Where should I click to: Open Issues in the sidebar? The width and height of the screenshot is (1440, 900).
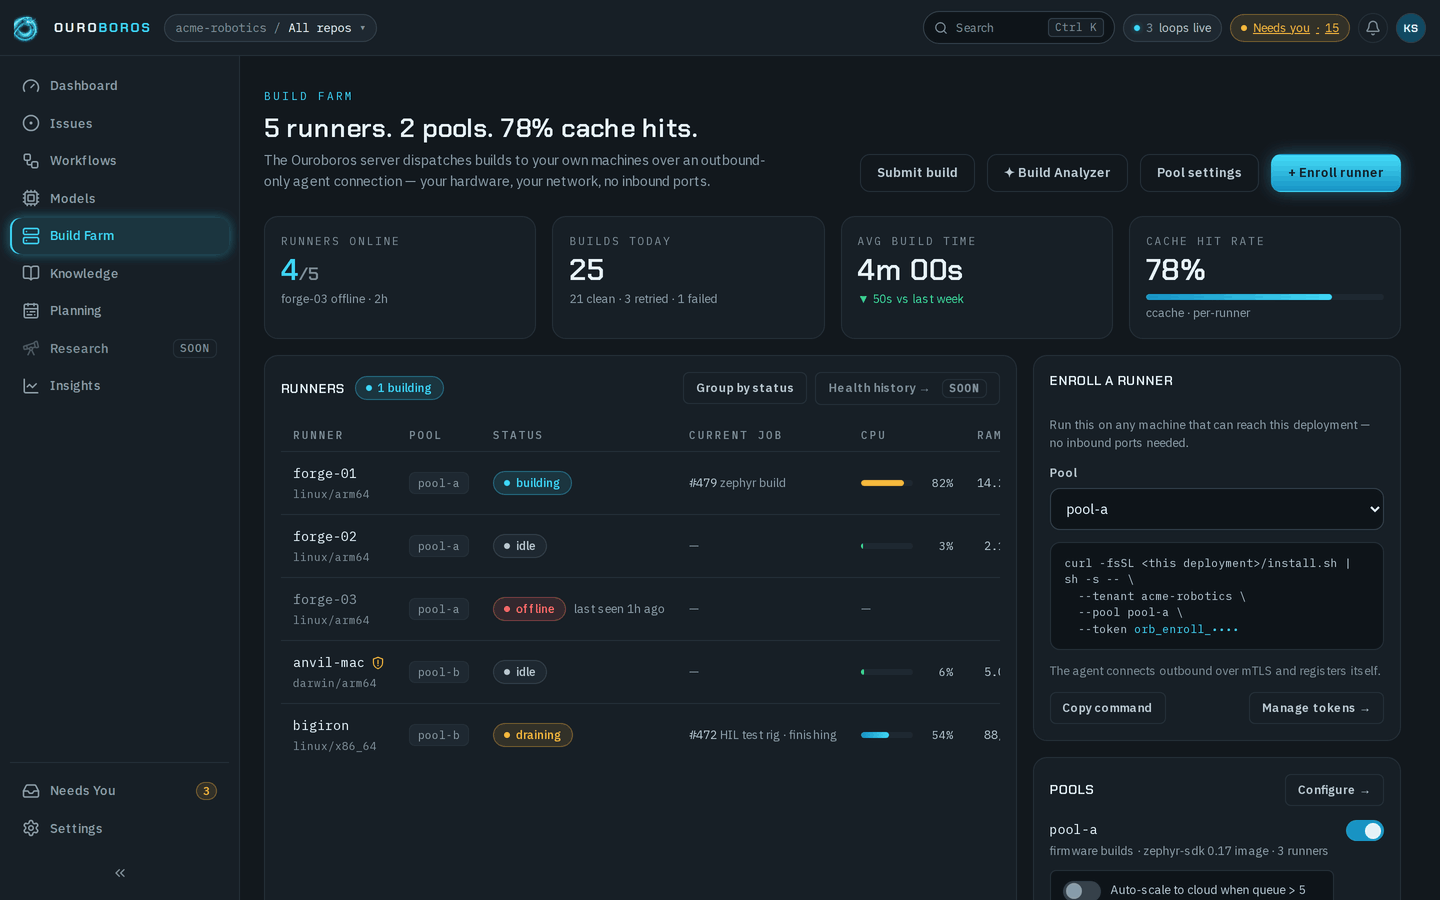120,123
